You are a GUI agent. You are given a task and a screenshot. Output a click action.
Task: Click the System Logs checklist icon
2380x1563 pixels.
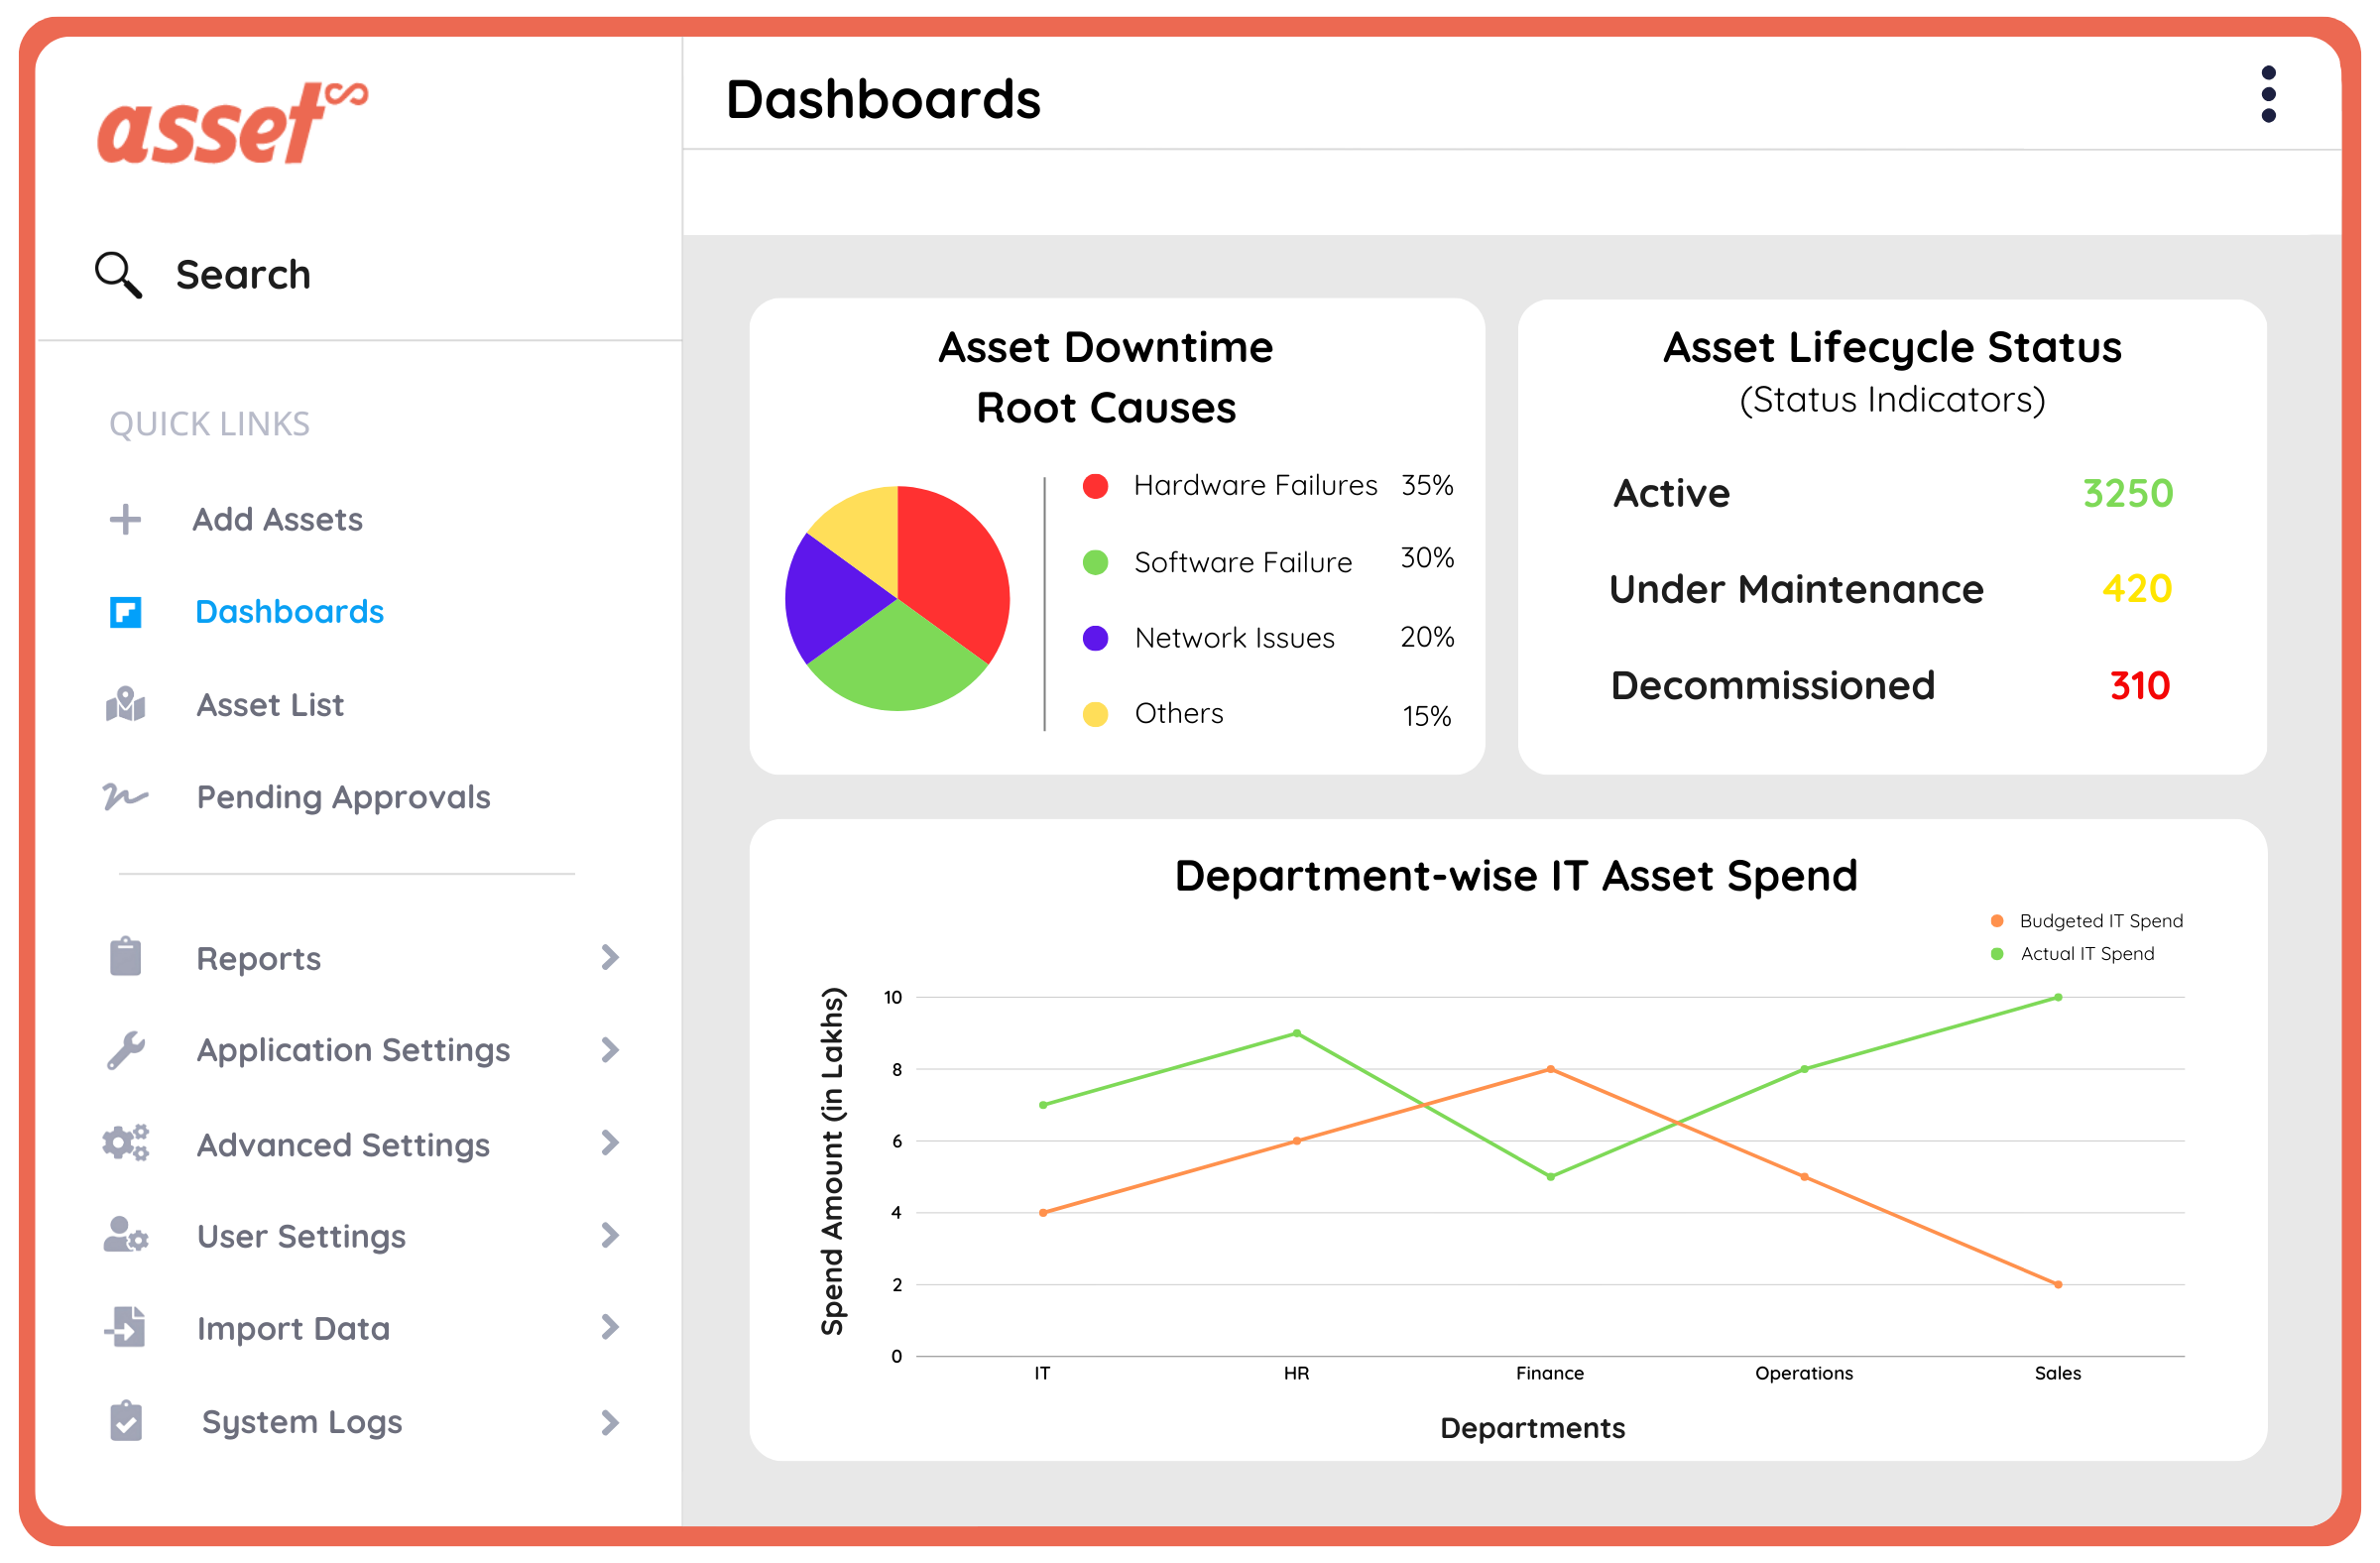[124, 1421]
